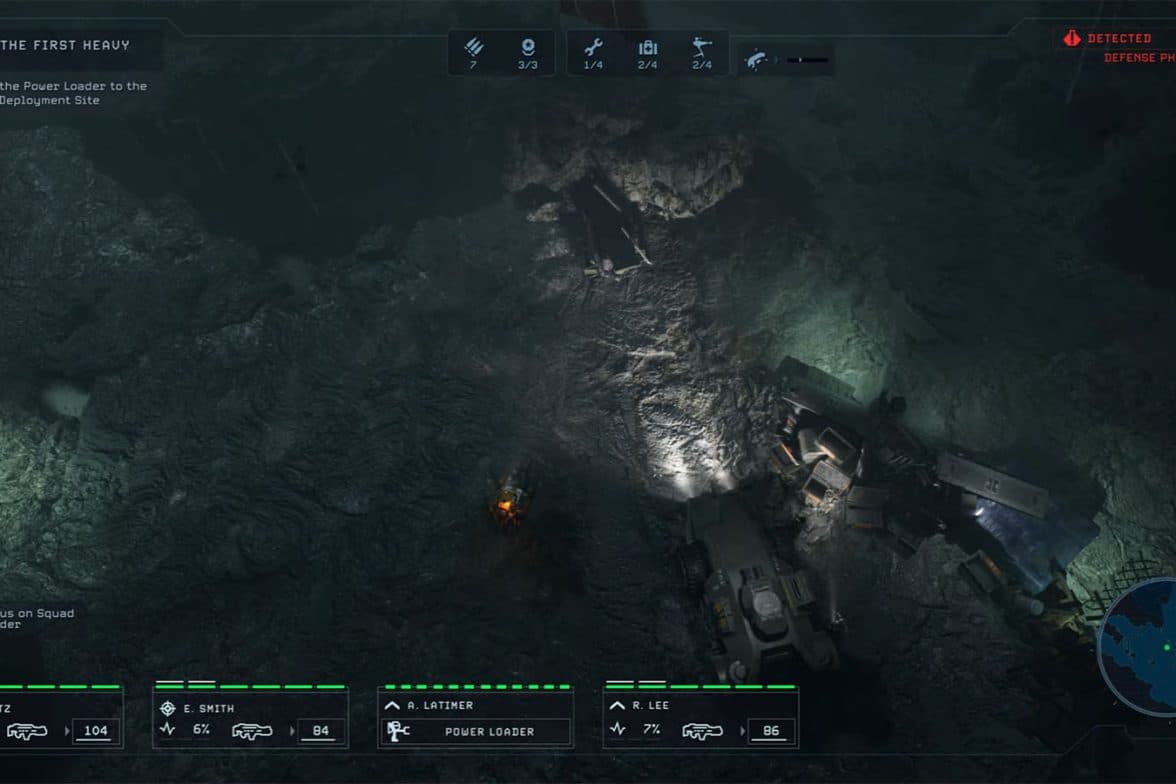Click the red detected alert icon
The width and height of the screenshot is (1176, 784).
click(1072, 38)
